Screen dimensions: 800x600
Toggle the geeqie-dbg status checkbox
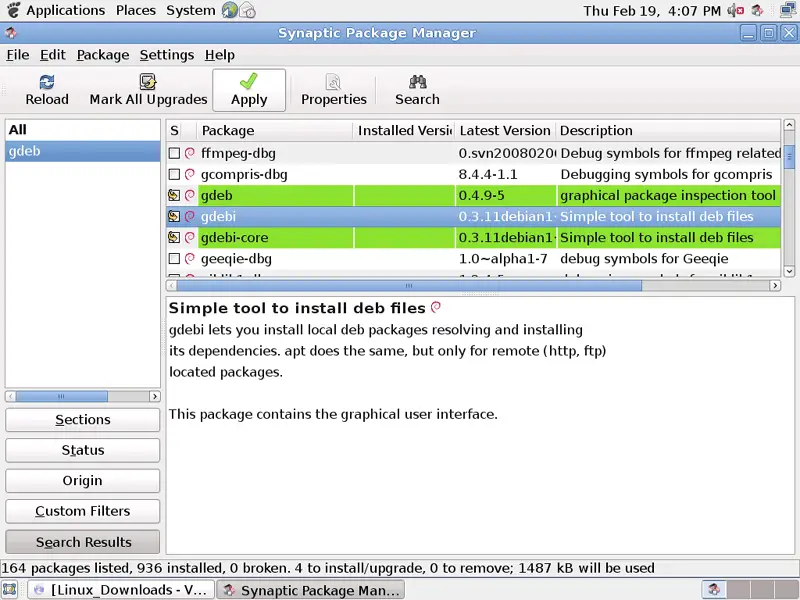174,259
